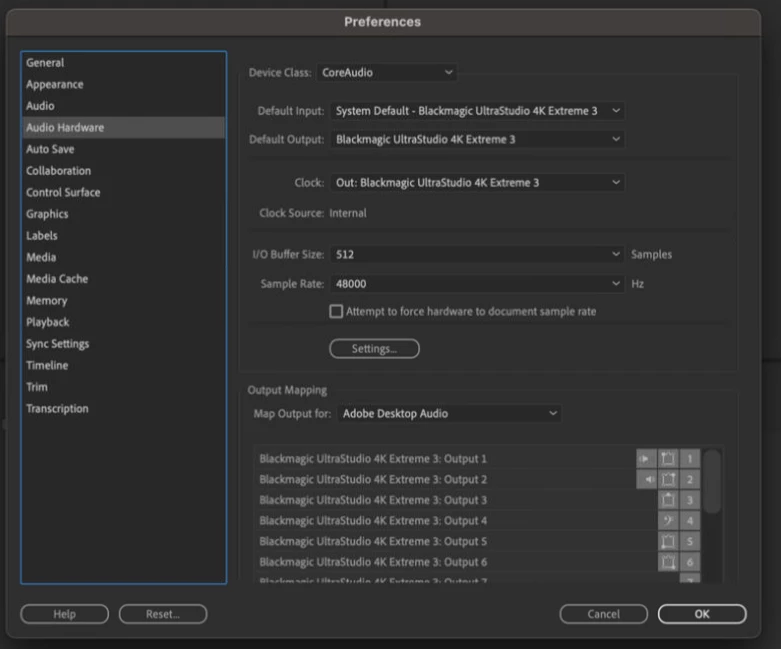Viewport: 781px width, 649px height.
Task: Click the Reset... button
Action: [163, 614]
